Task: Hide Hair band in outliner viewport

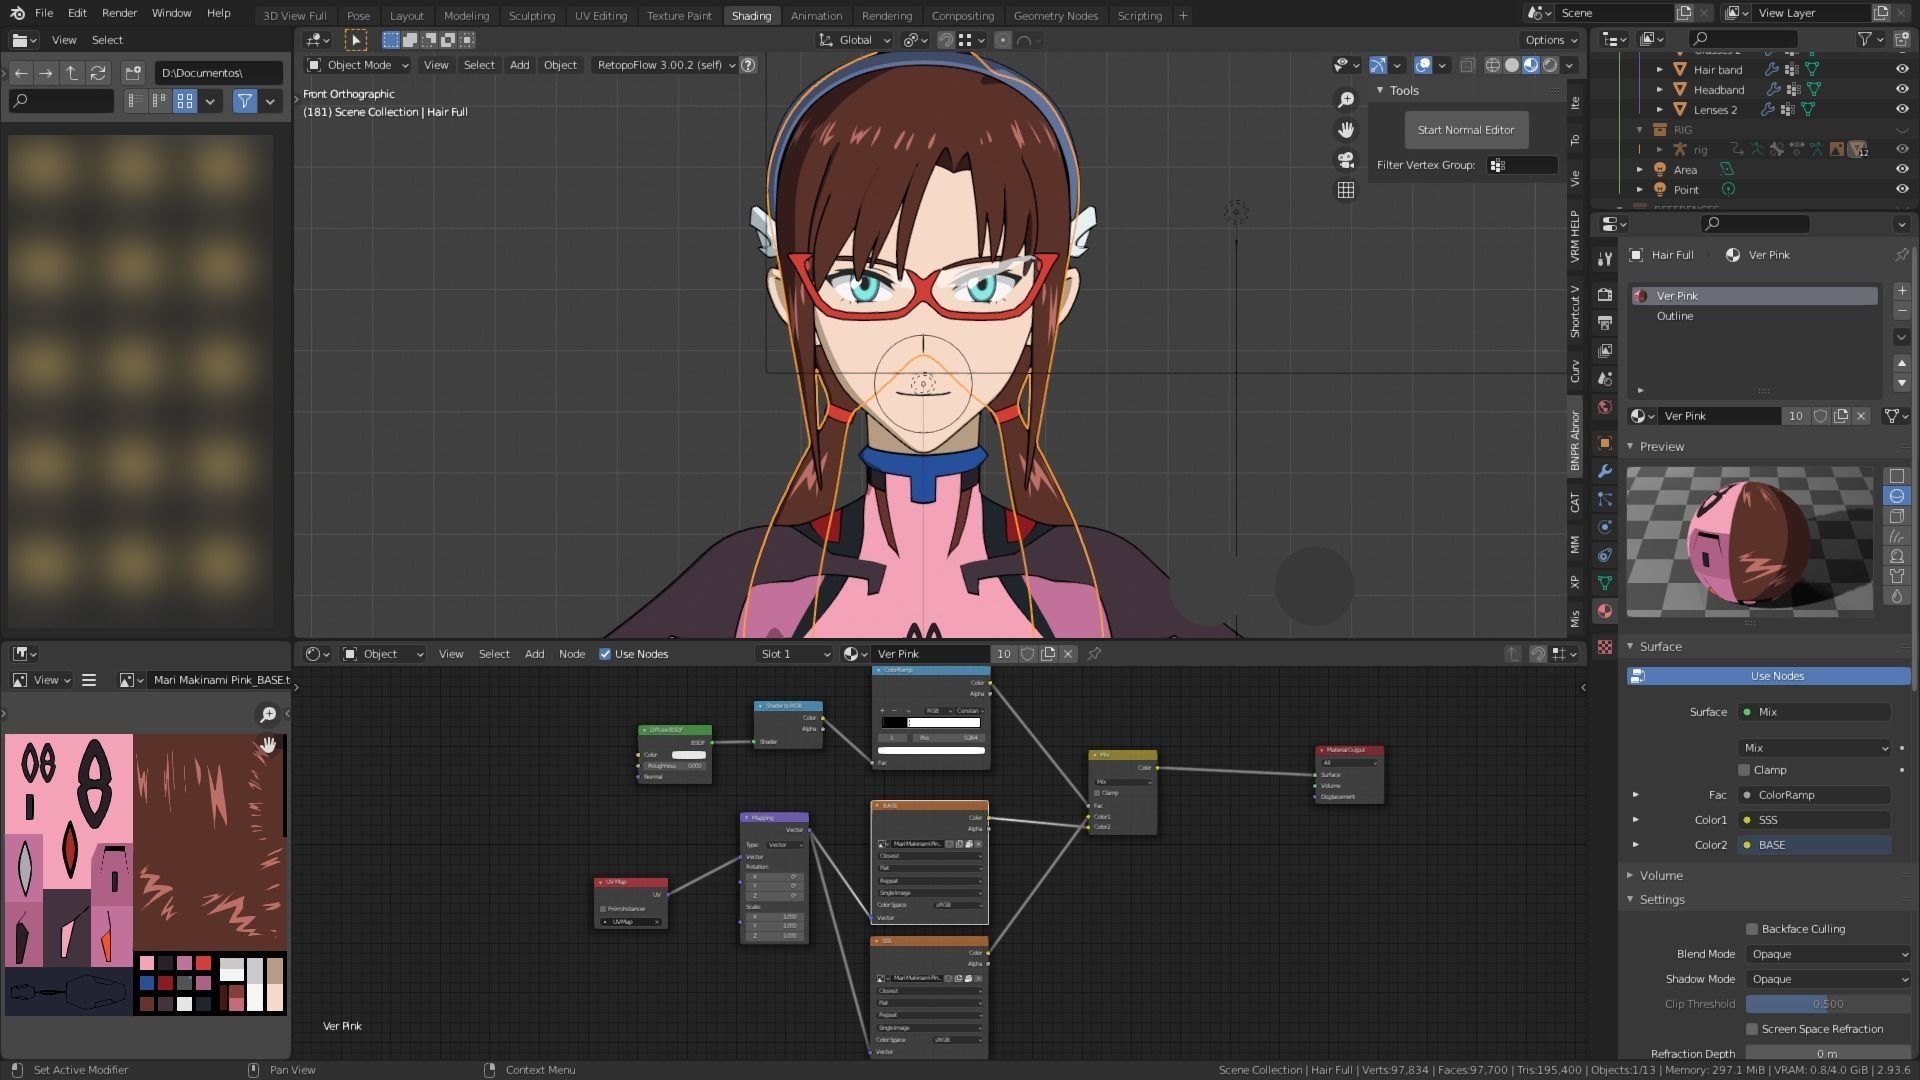Action: (1901, 70)
